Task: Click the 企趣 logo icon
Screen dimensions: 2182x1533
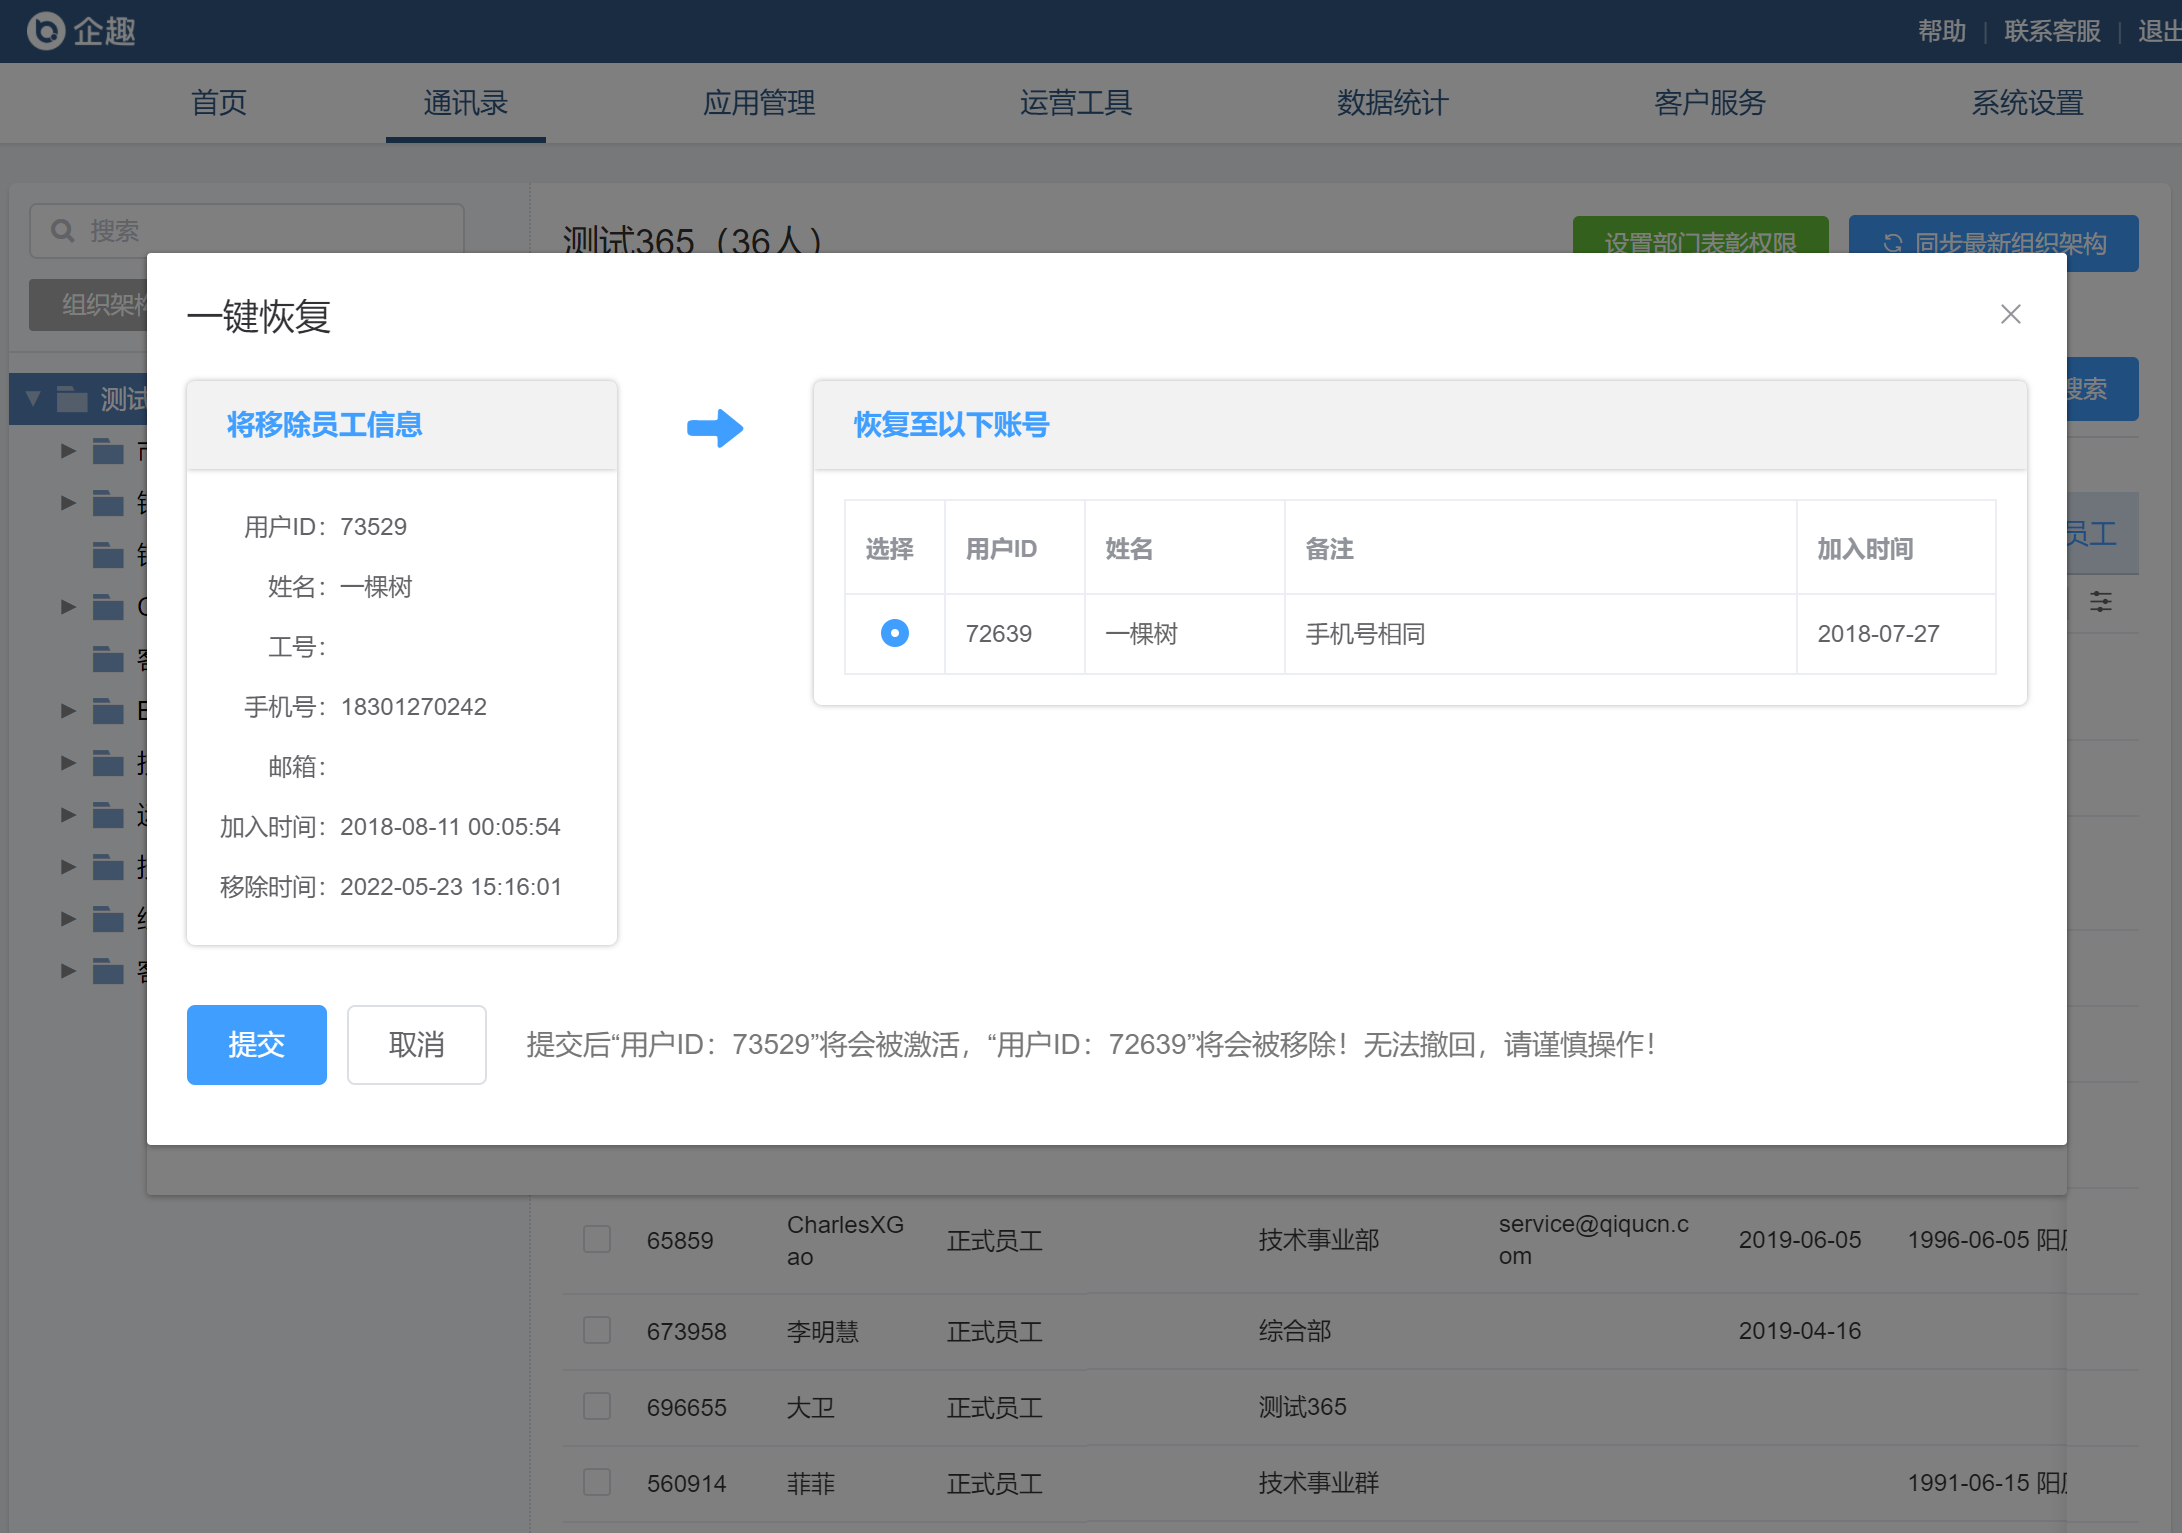Action: pyautogui.click(x=45, y=31)
